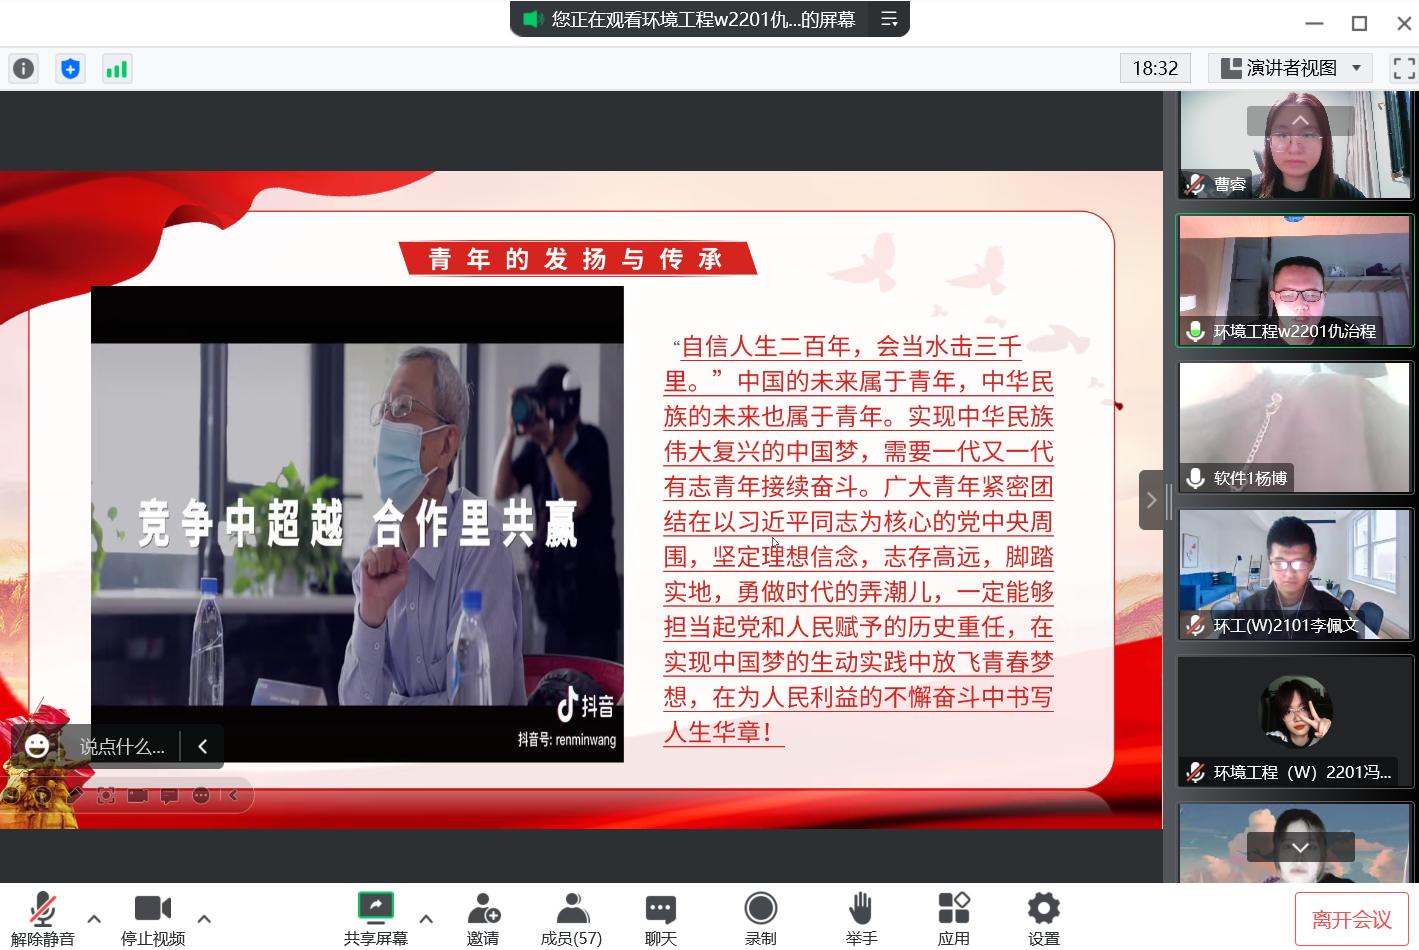Open Apps (应用) icon
The image size is (1419, 950).
[953, 918]
